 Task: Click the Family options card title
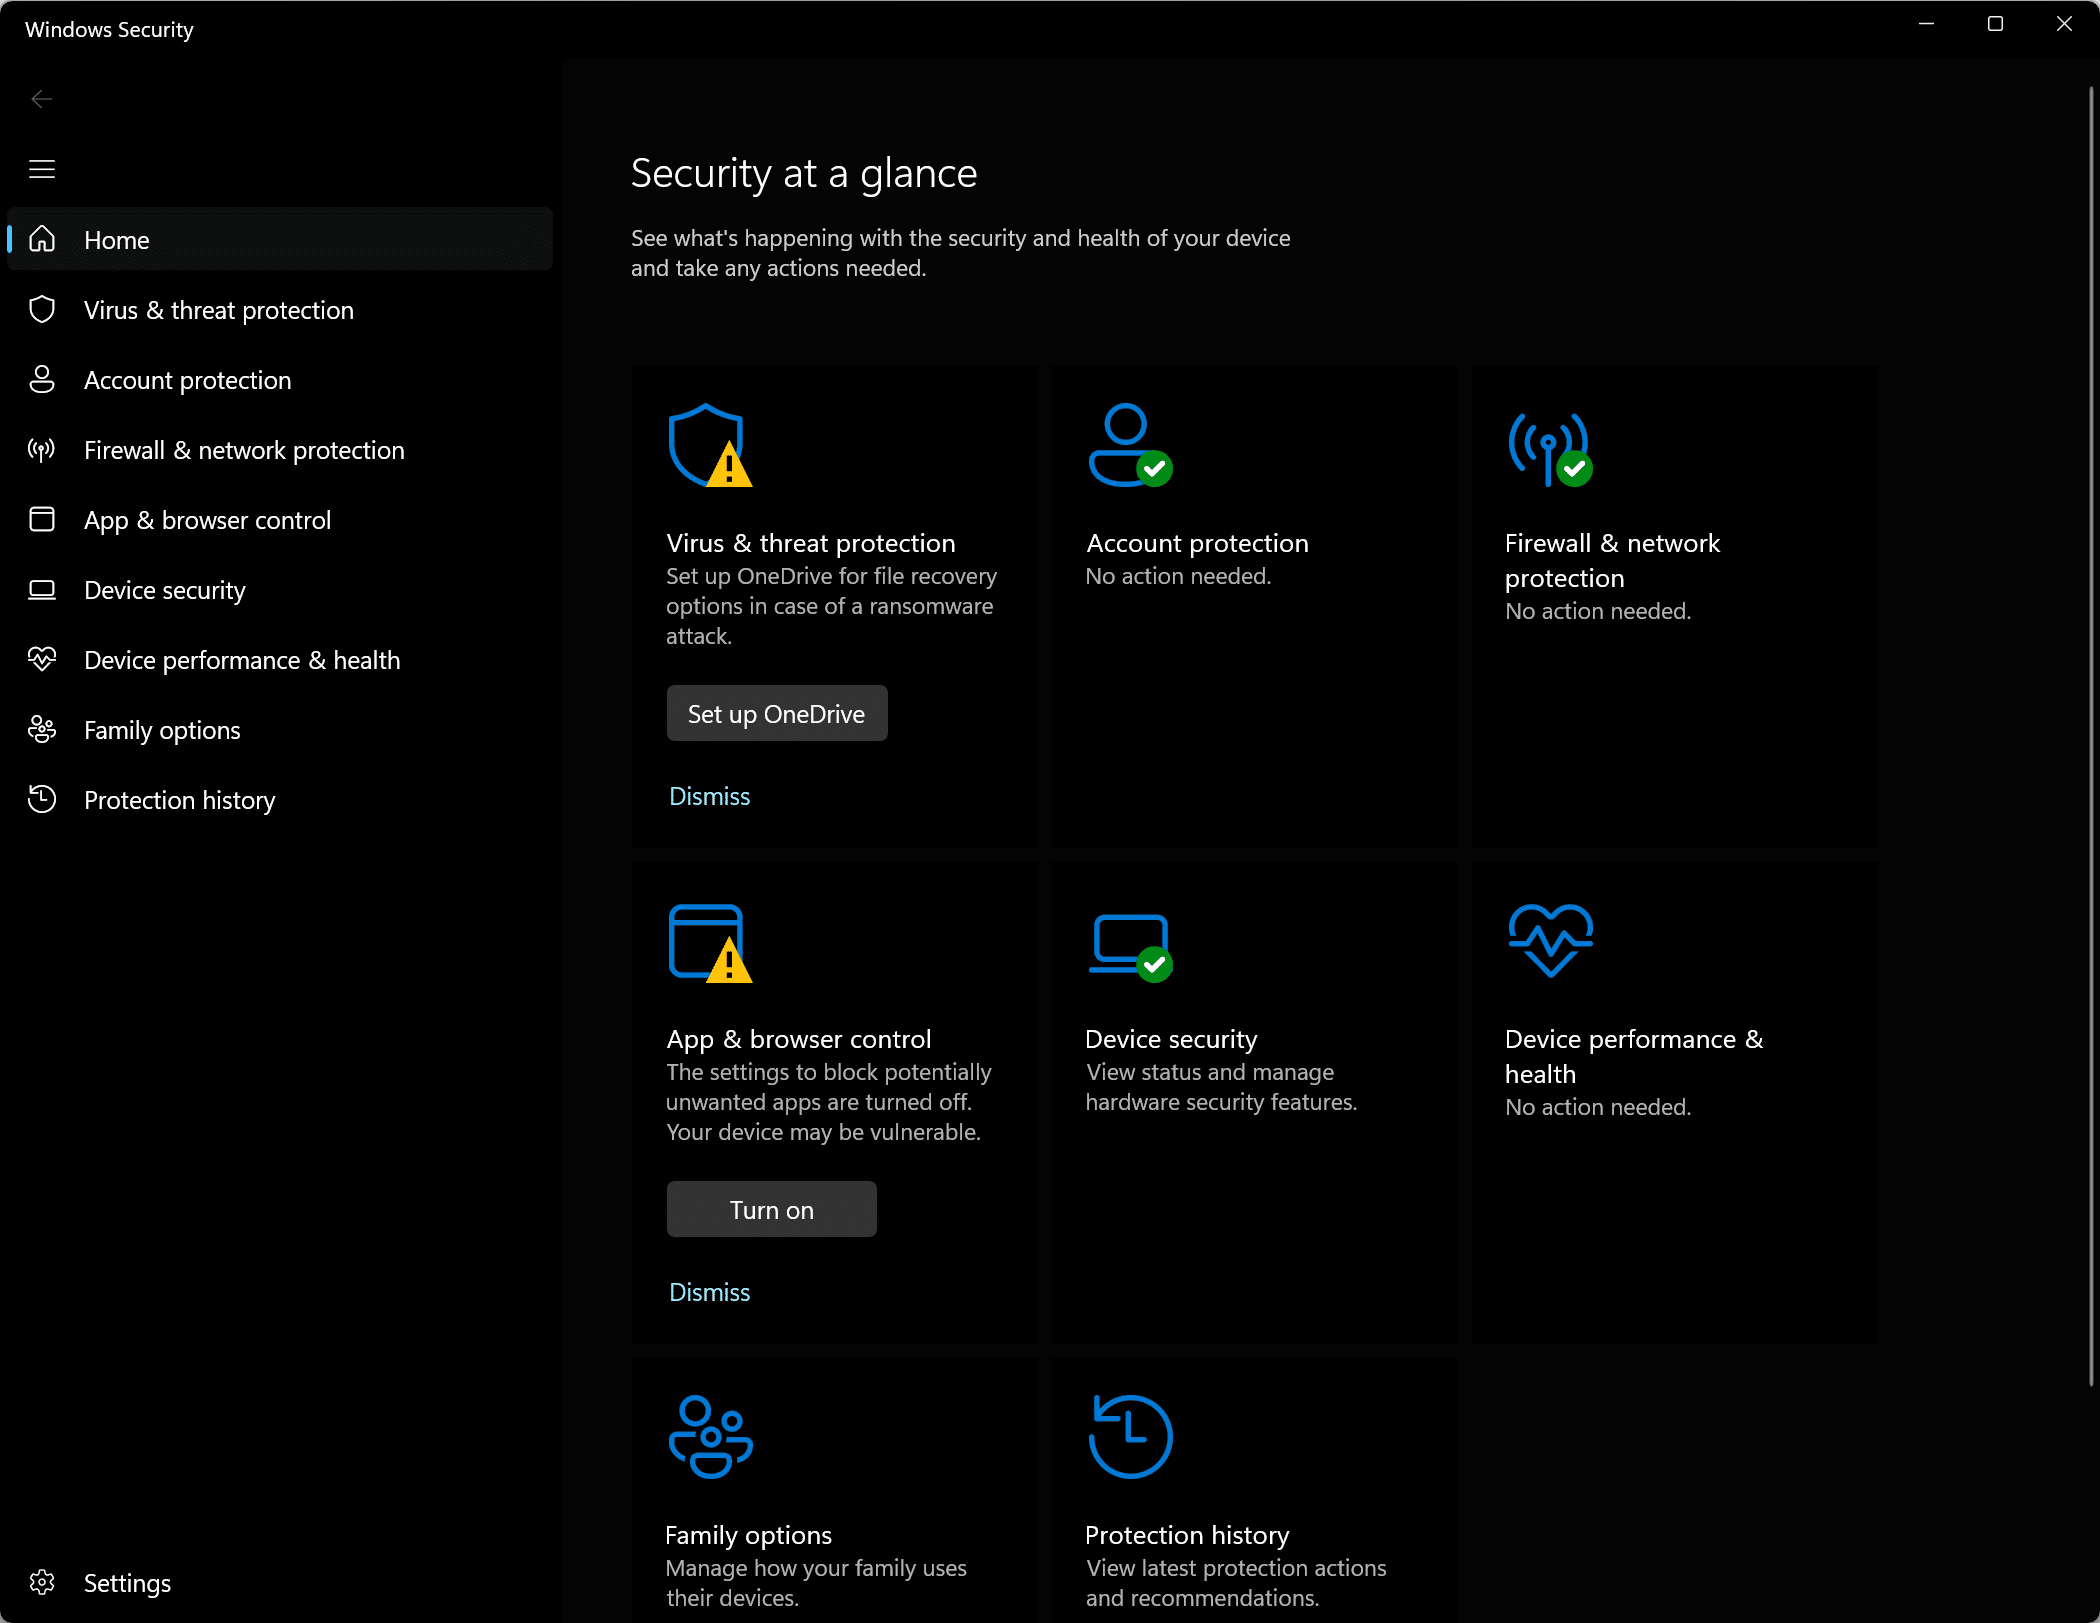748,1535
